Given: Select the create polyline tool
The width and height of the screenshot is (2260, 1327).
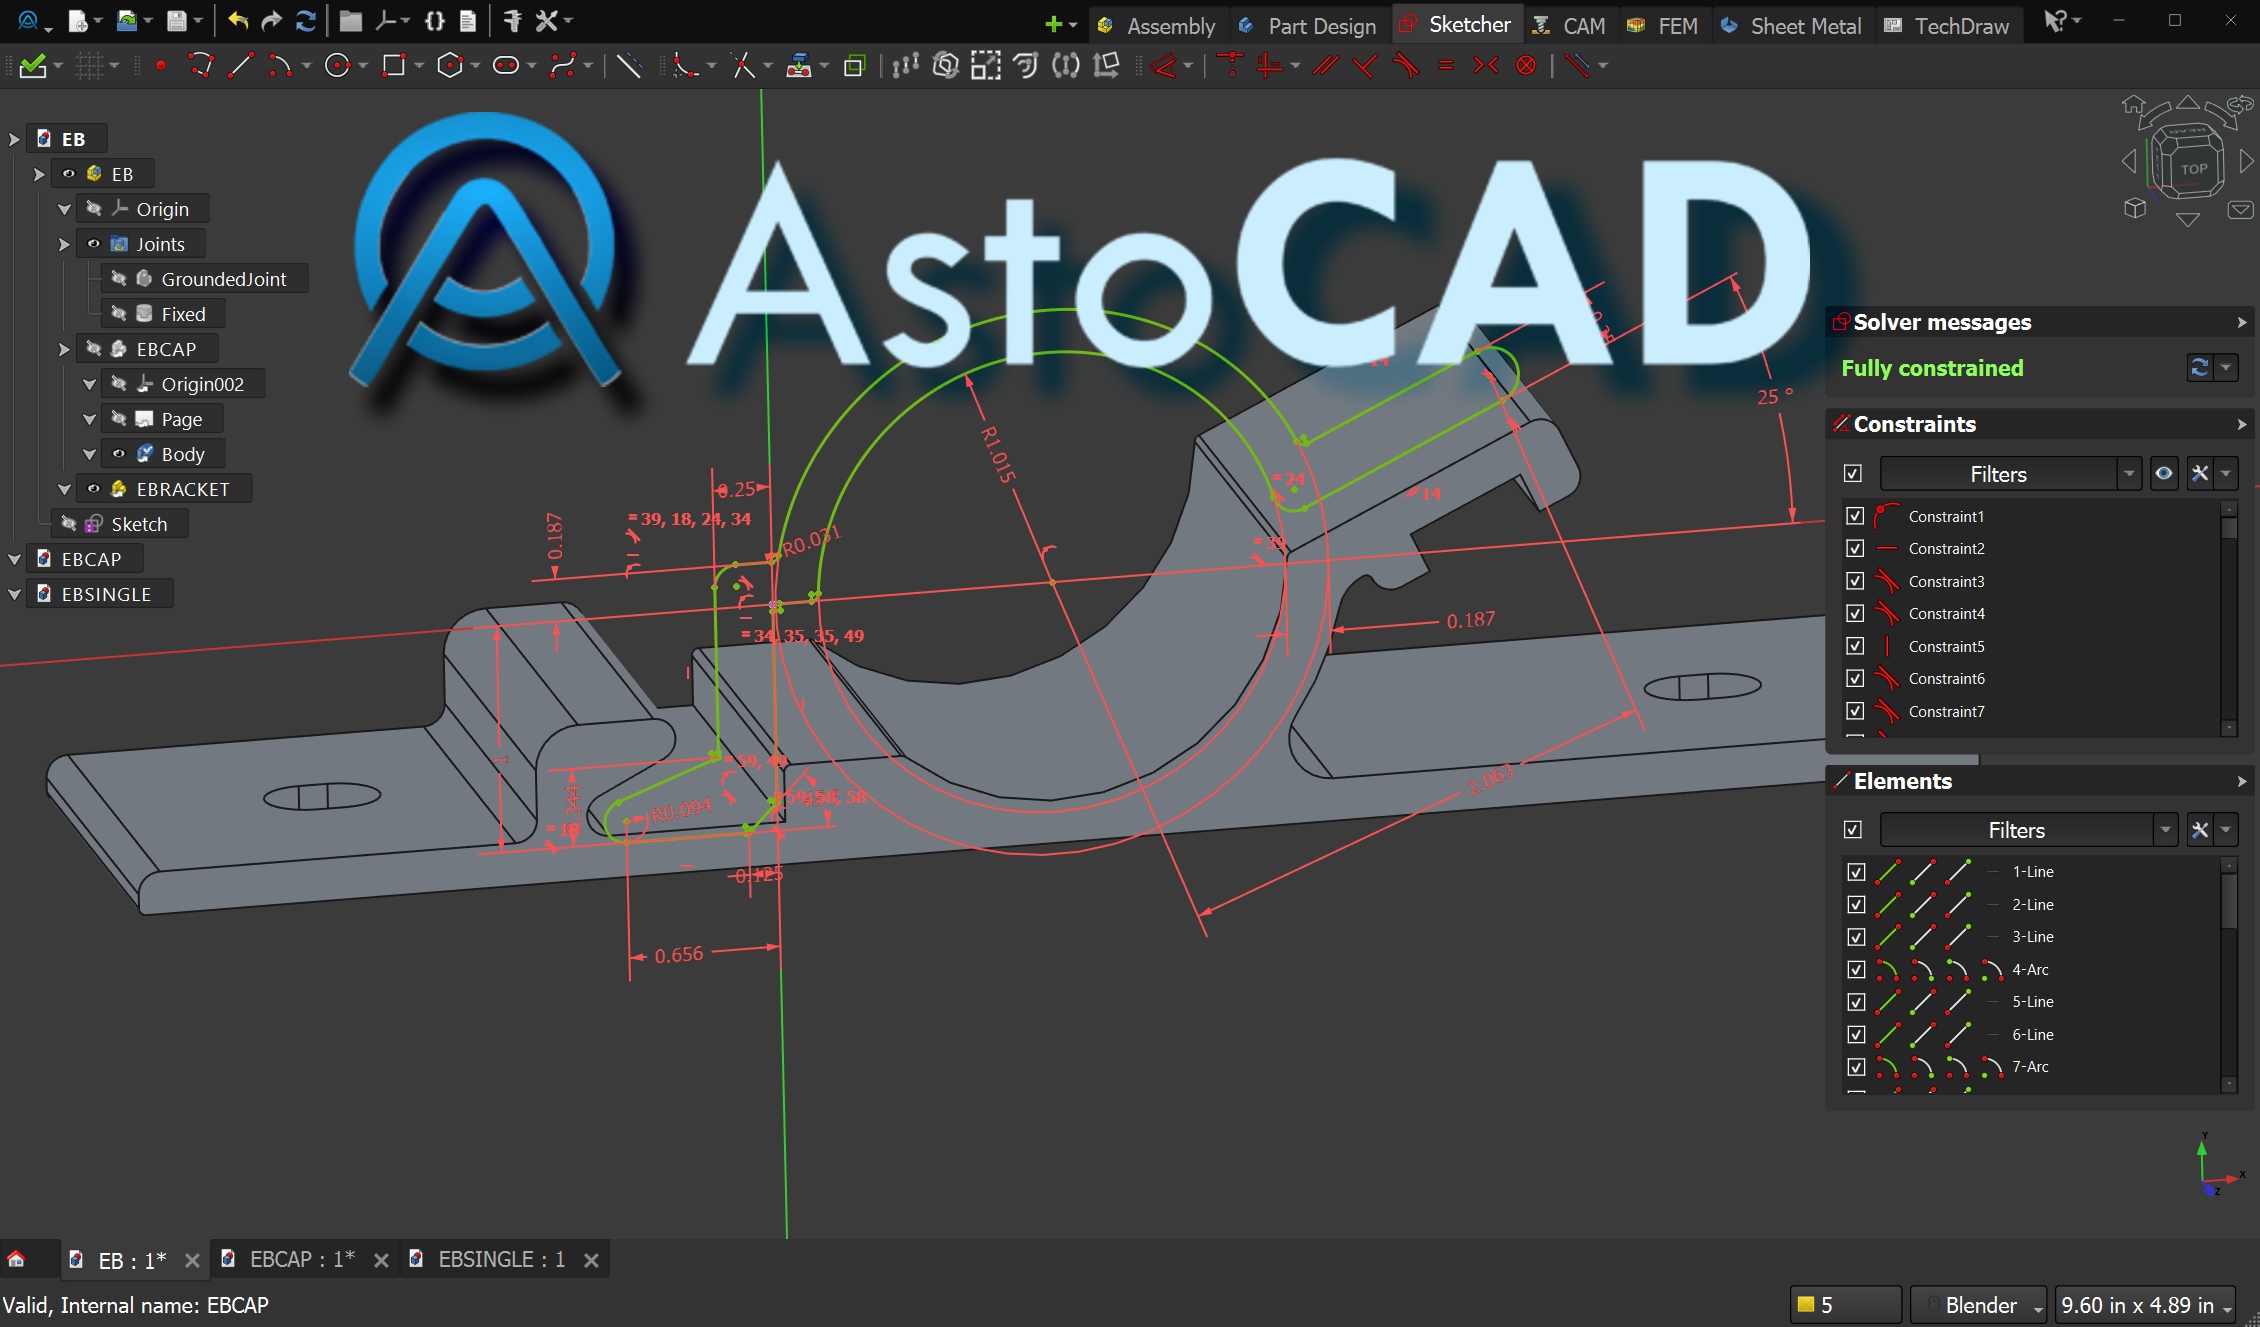Looking at the screenshot, I should click(201, 66).
